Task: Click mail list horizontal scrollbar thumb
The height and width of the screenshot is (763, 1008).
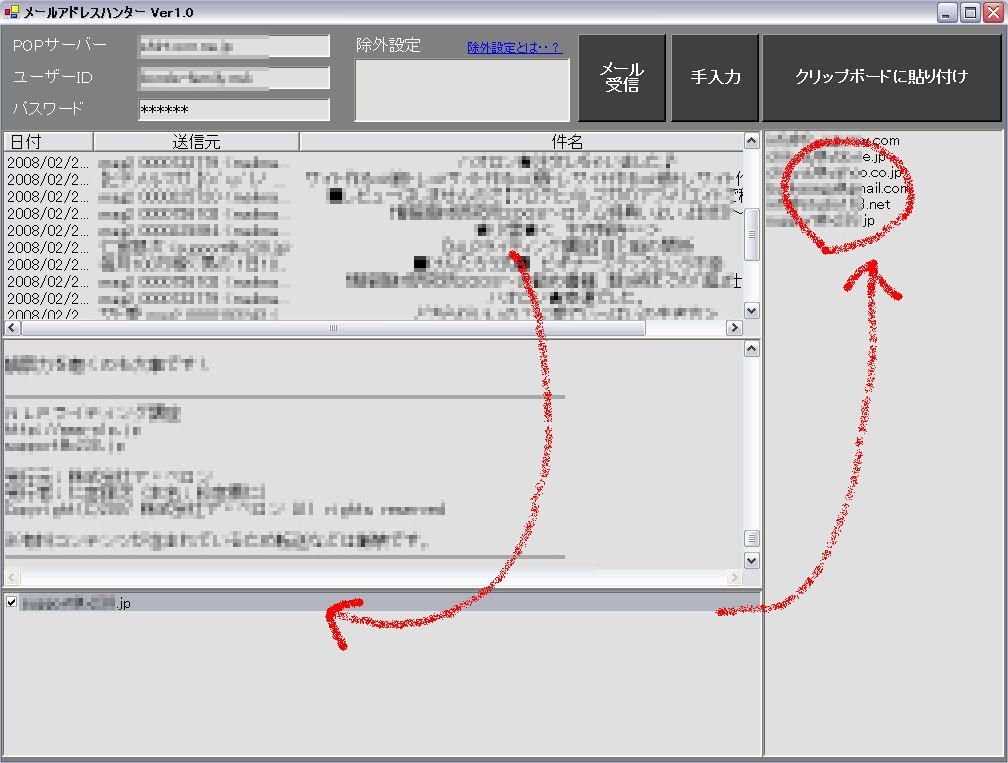Action: coord(333,328)
